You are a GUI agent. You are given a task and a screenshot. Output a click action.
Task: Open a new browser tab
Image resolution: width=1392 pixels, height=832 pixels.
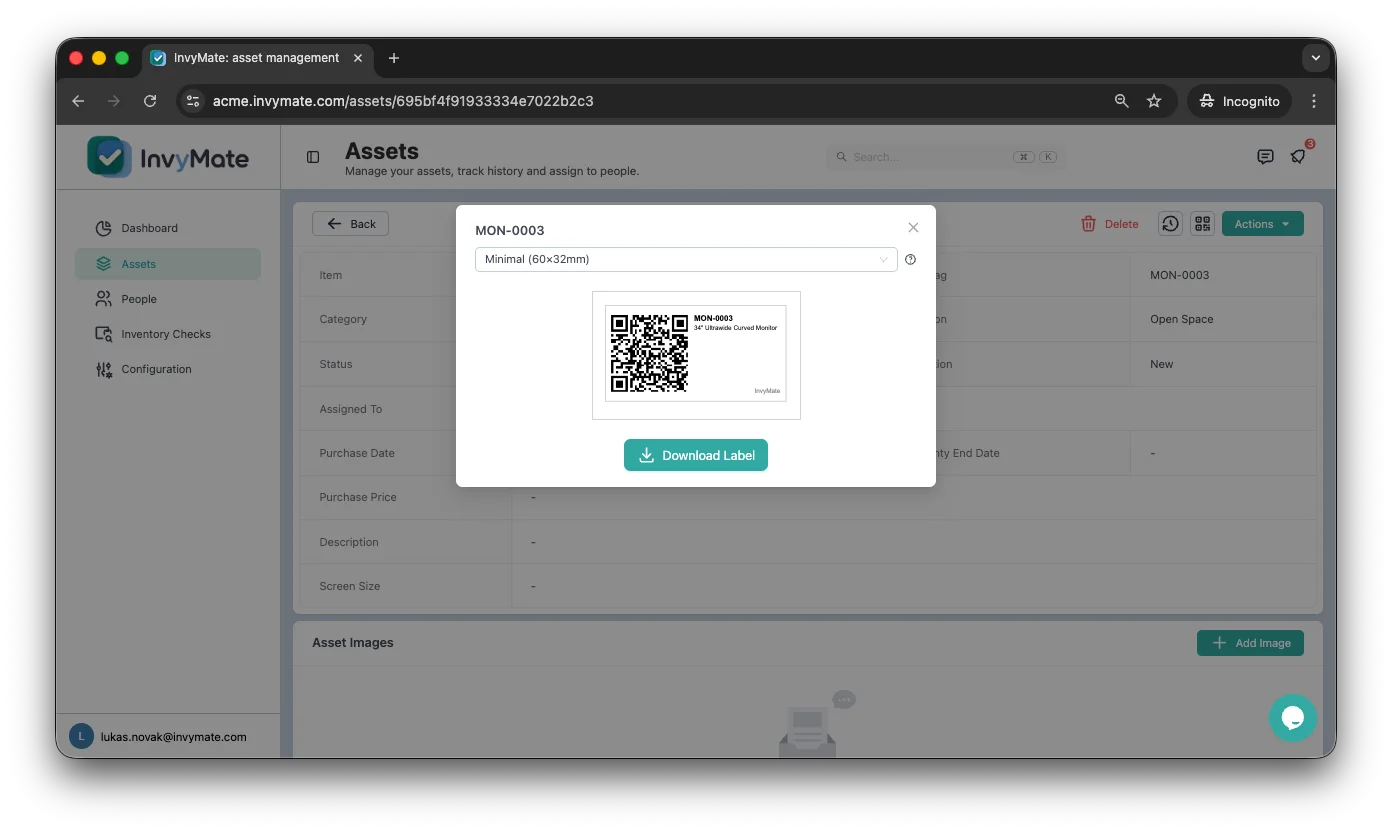point(394,58)
